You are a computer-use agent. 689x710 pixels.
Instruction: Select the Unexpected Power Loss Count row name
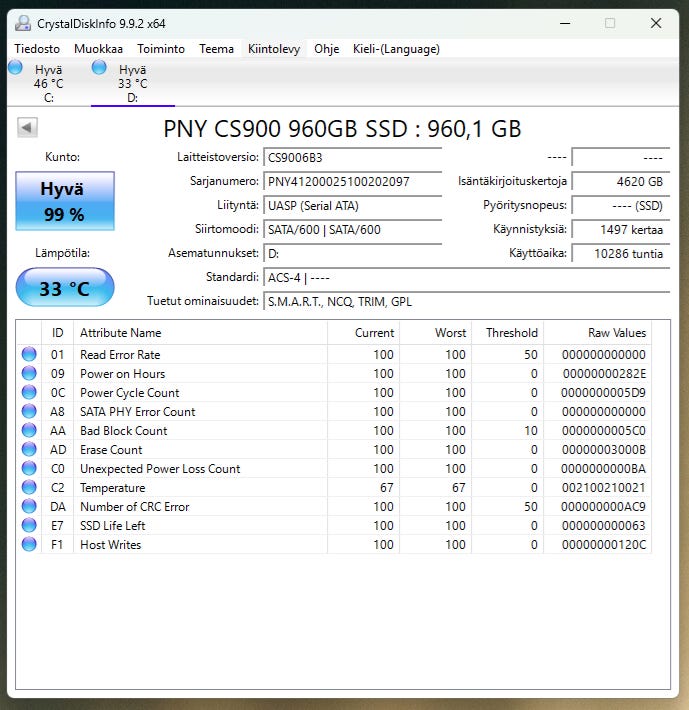[160, 469]
